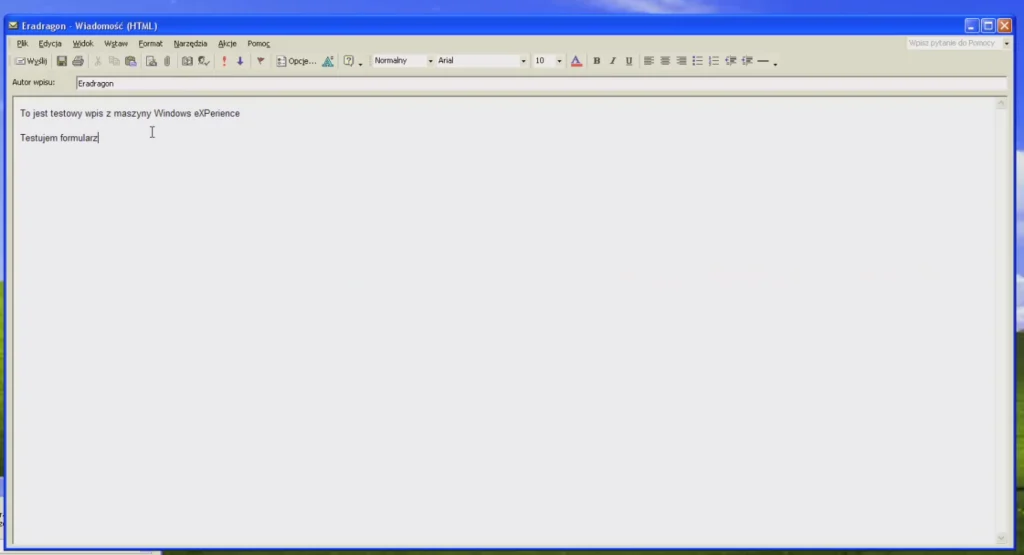The height and width of the screenshot is (555, 1024).
Task: Save the message with the floppy disk icon
Action: pyautogui.click(x=61, y=61)
